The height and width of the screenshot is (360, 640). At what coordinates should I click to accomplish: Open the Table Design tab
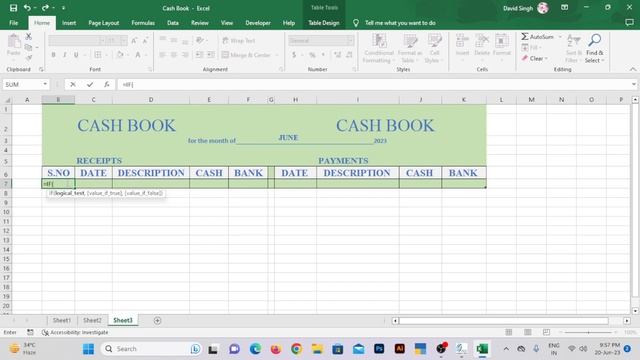(x=324, y=23)
